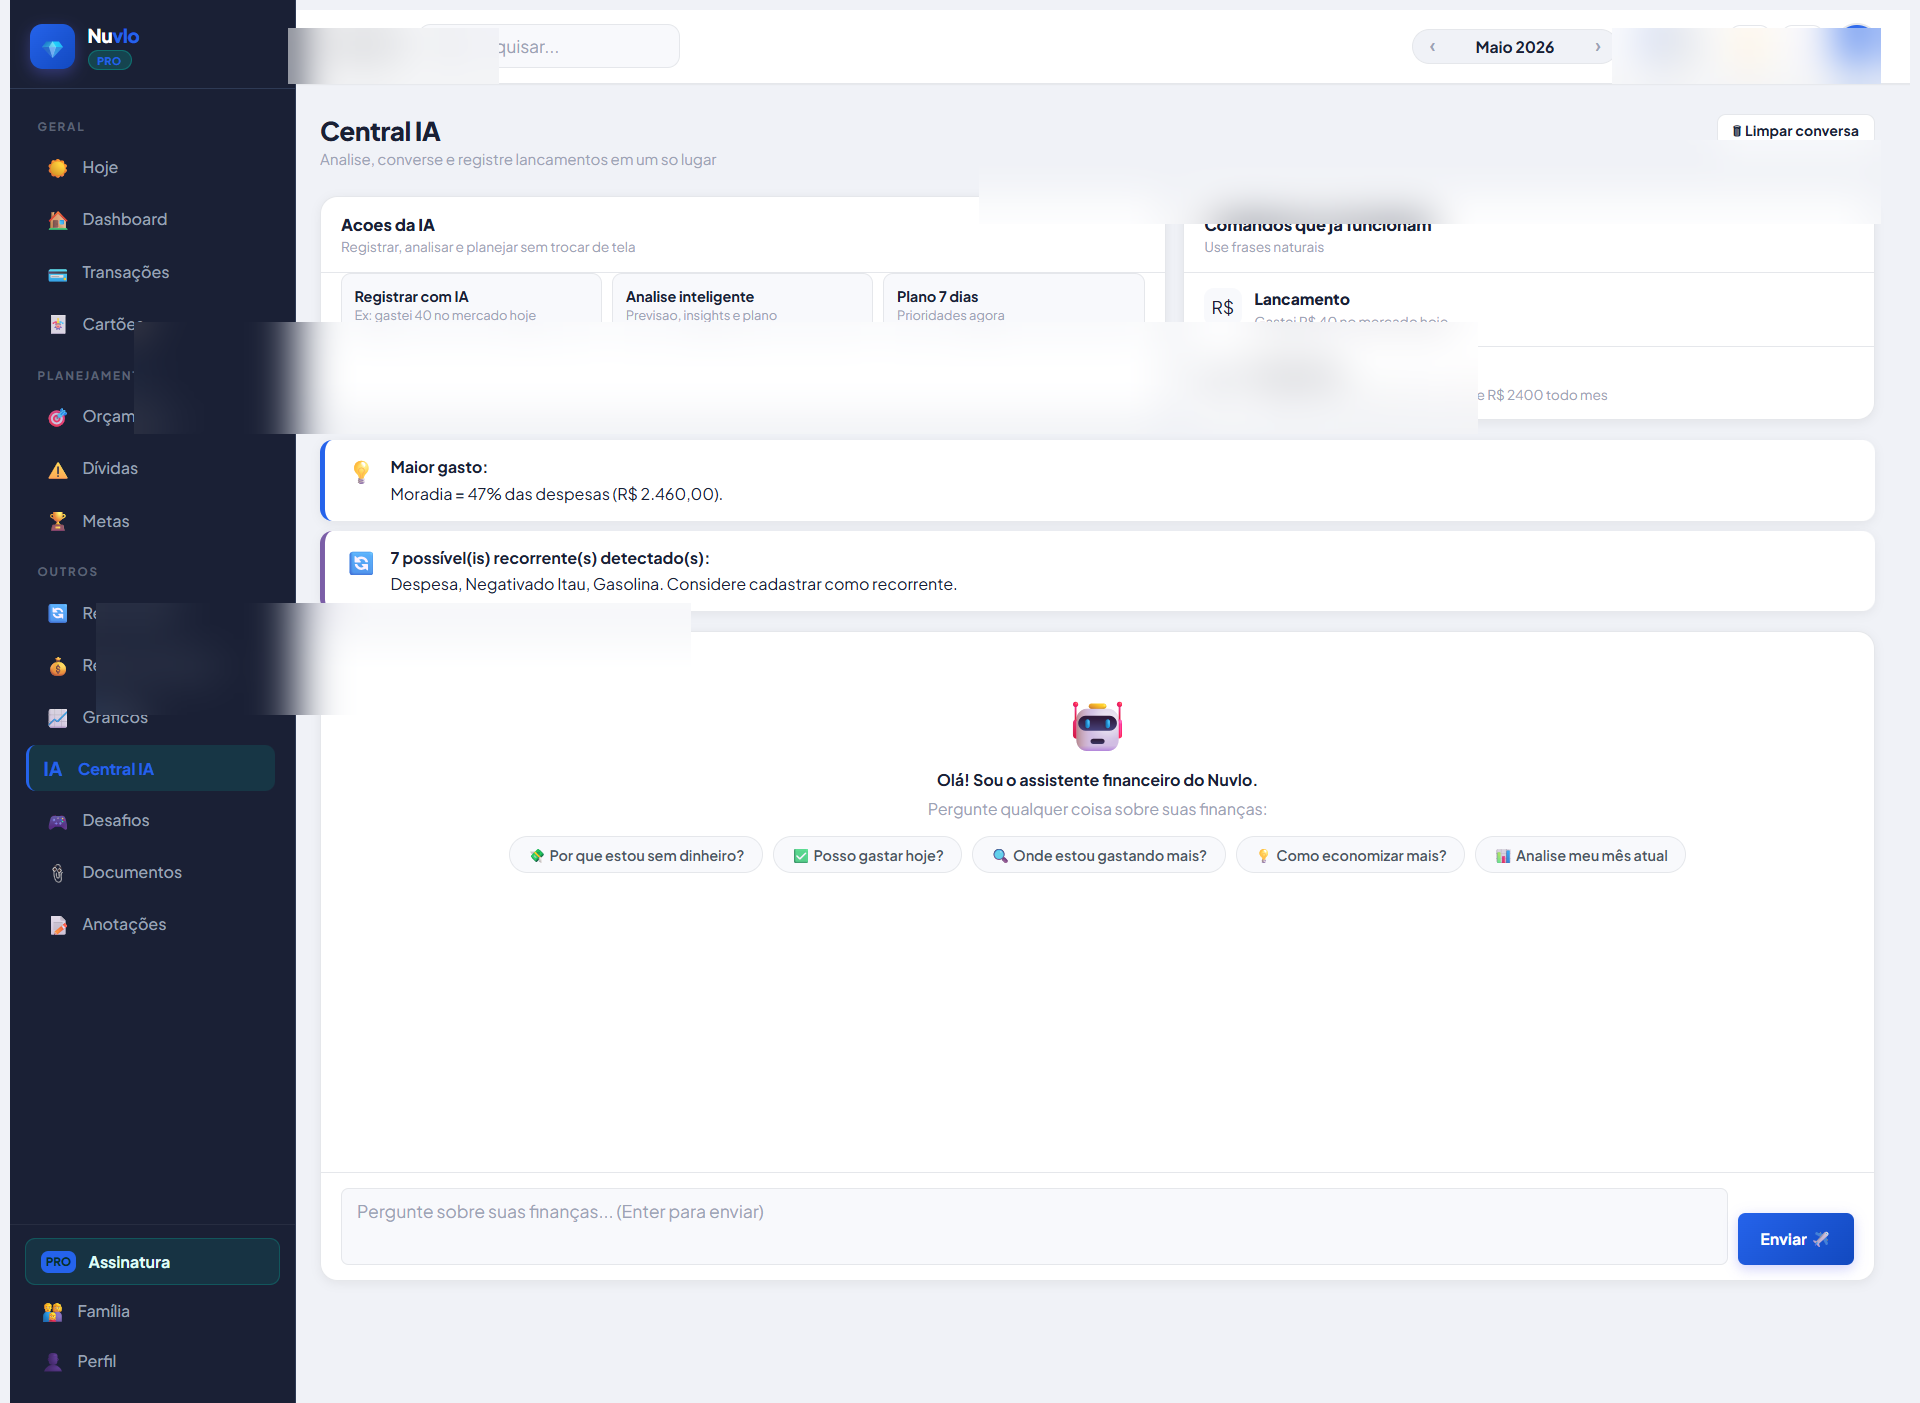The height and width of the screenshot is (1403, 1920).
Task: Click the Dívidas warning triangle icon
Action: click(x=58, y=469)
